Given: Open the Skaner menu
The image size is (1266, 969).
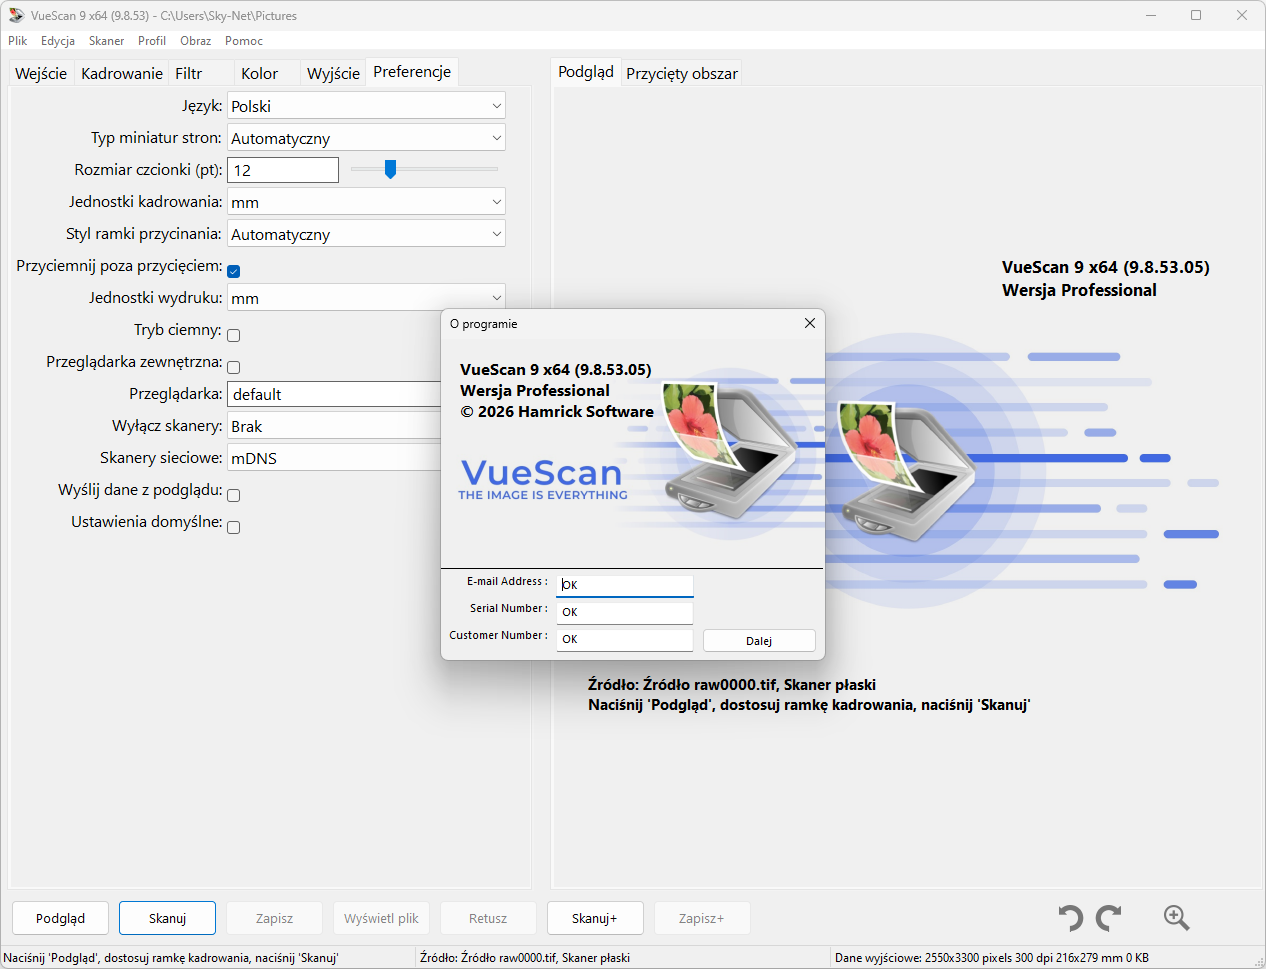Looking at the screenshot, I should point(106,41).
